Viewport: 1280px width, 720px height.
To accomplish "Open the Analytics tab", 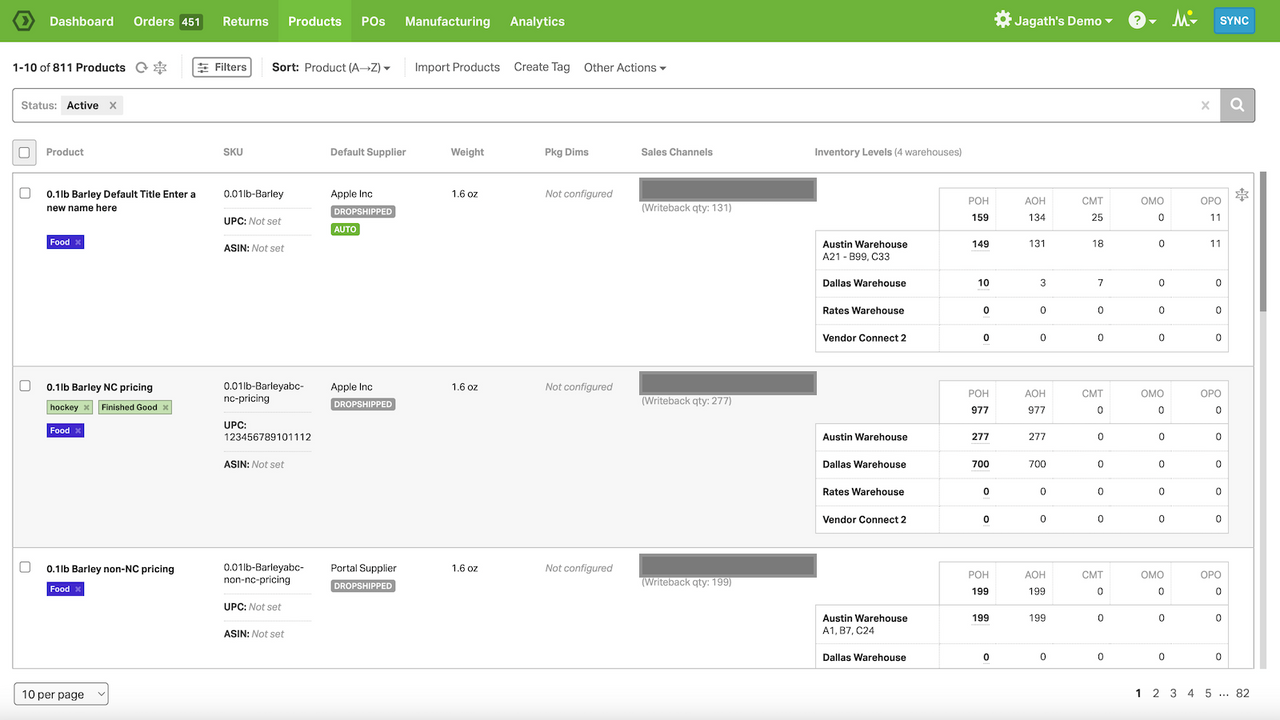I will point(537,21).
